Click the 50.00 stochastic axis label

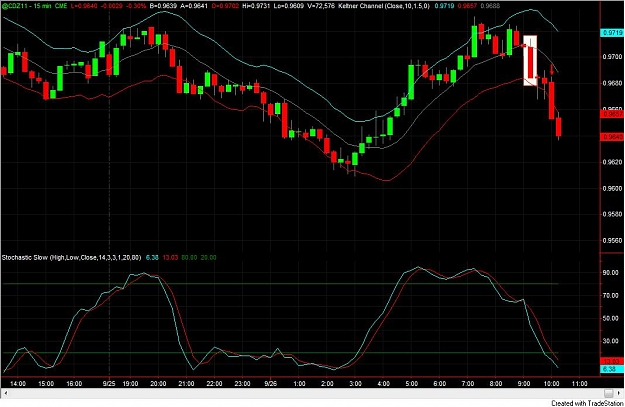click(611, 319)
